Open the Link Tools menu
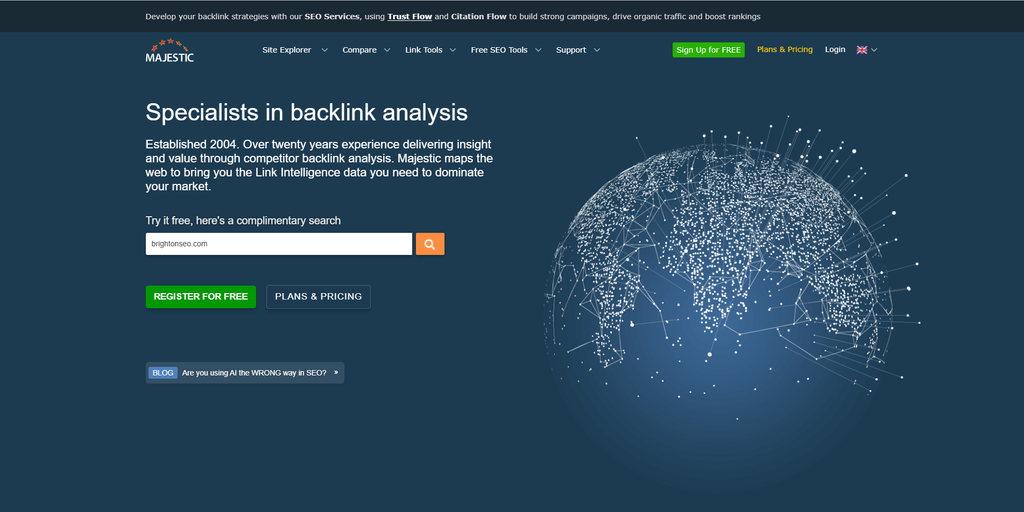 coord(423,50)
